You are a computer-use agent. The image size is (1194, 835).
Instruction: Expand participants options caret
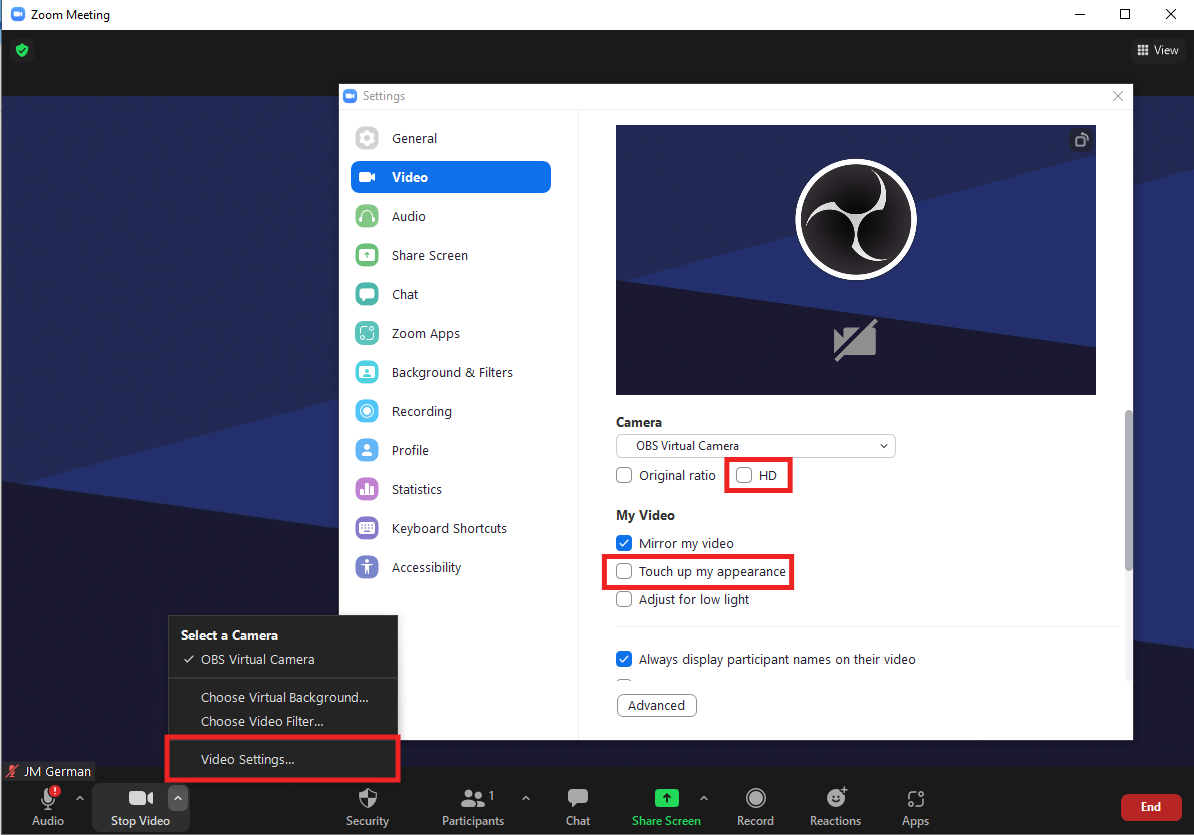click(x=526, y=798)
